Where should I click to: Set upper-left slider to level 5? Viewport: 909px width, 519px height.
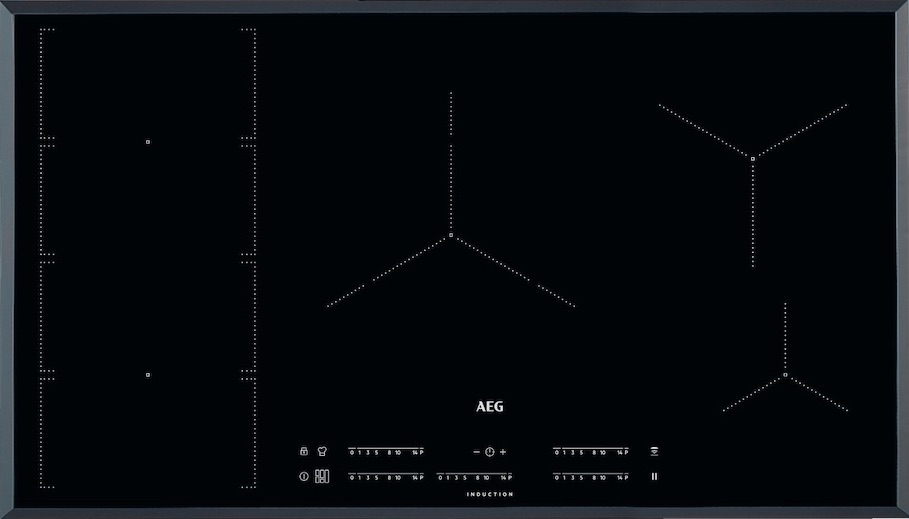[x=376, y=452]
